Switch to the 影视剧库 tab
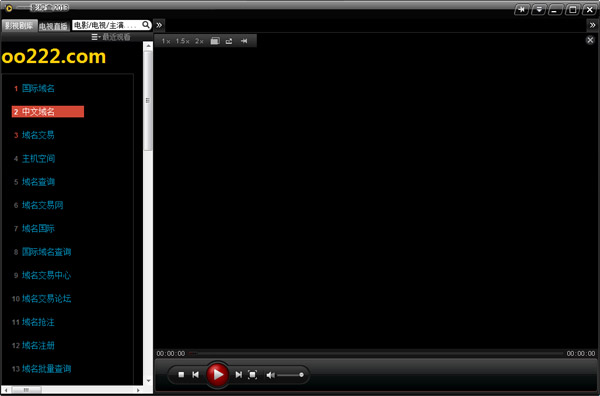The height and width of the screenshot is (396, 600). pos(19,26)
